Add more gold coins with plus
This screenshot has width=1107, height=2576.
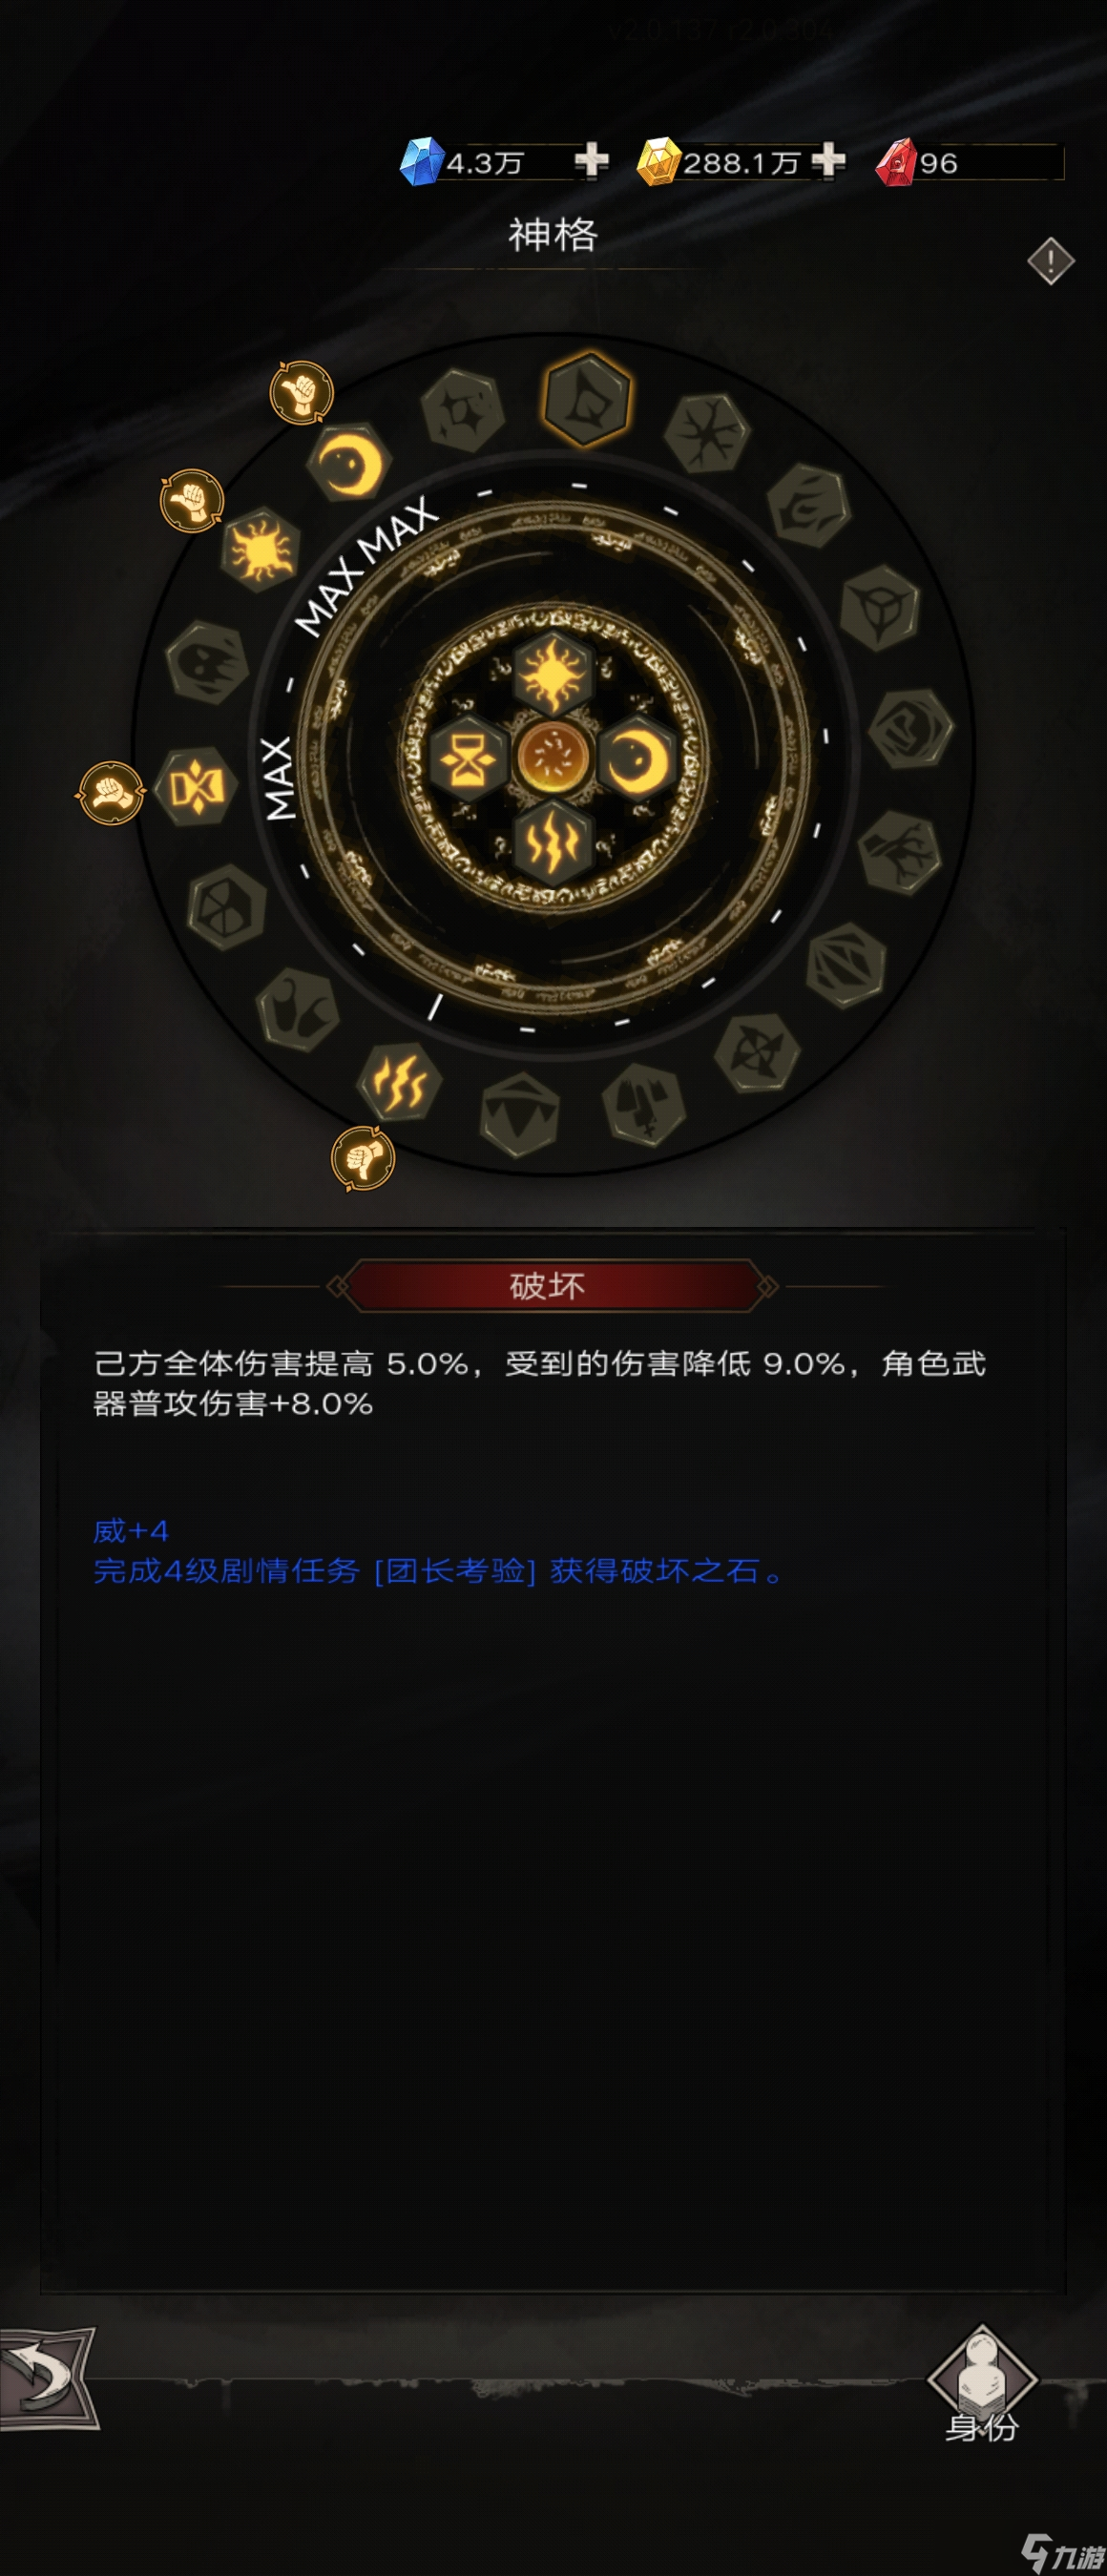(x=828, y=160)
